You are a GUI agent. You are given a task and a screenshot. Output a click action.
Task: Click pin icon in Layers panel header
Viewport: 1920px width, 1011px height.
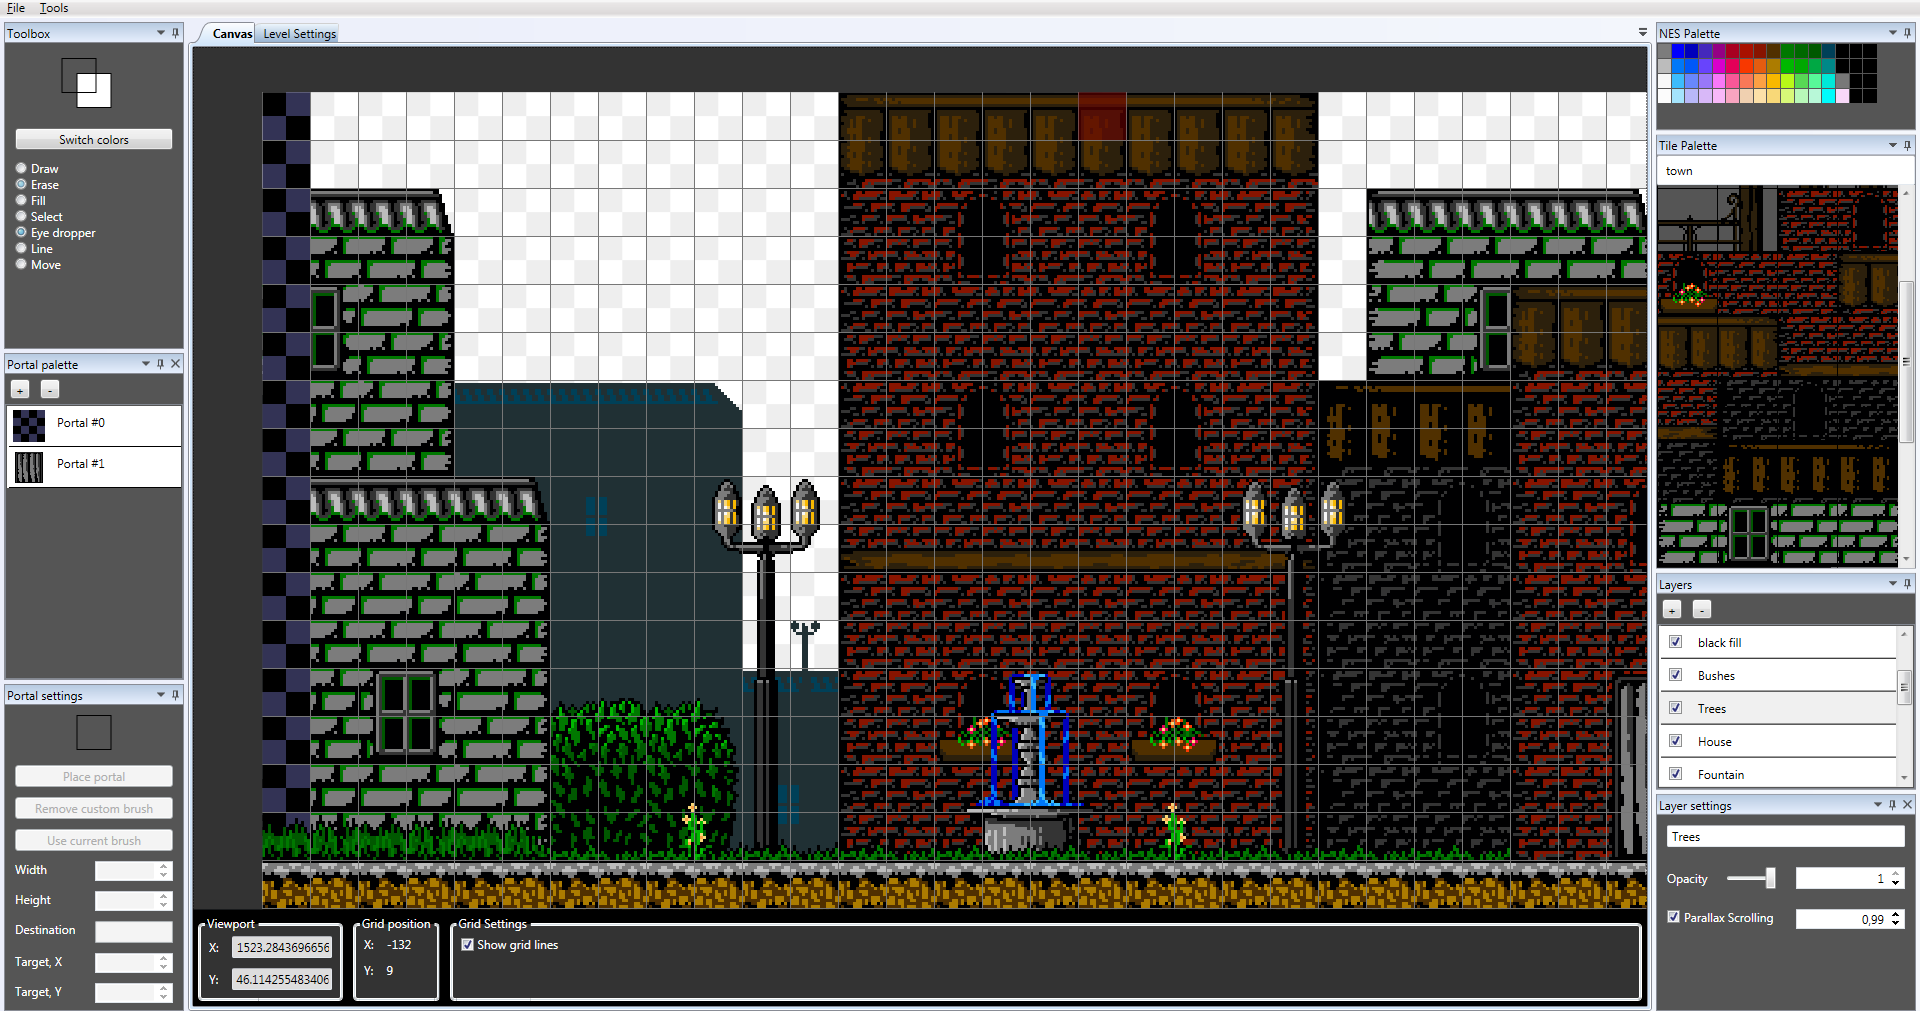click(x=1907, y=584)
